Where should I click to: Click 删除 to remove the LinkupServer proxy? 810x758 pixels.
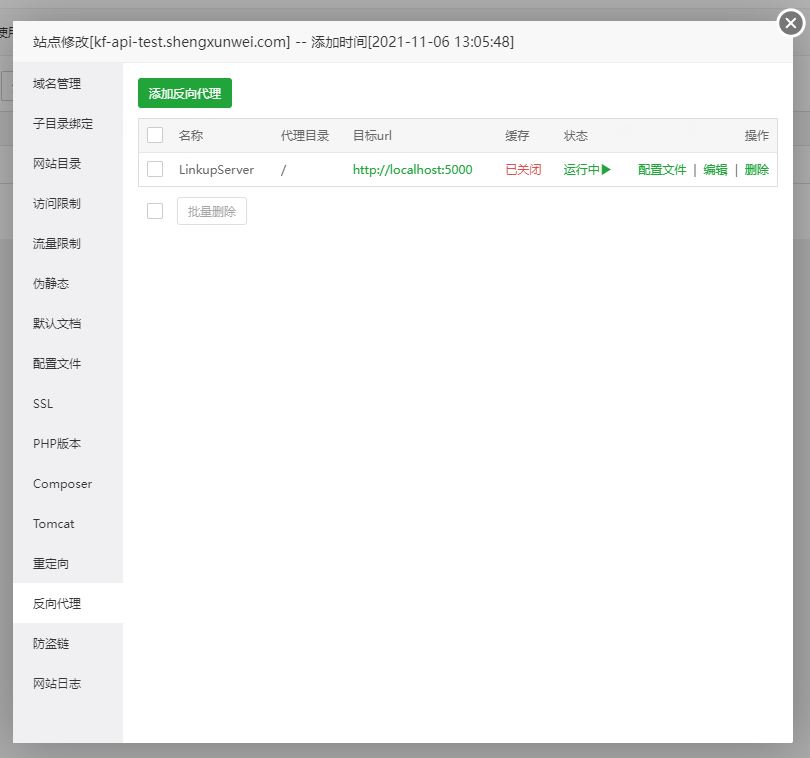[x=756, y=169]
